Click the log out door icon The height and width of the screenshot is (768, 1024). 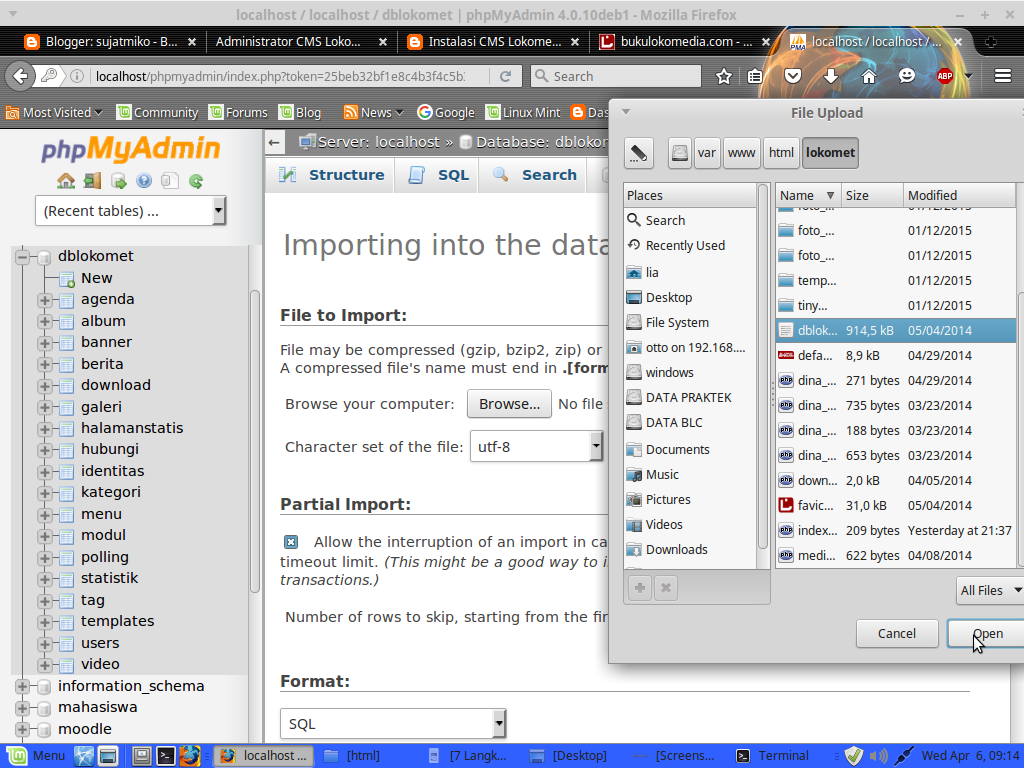(92, 181)
